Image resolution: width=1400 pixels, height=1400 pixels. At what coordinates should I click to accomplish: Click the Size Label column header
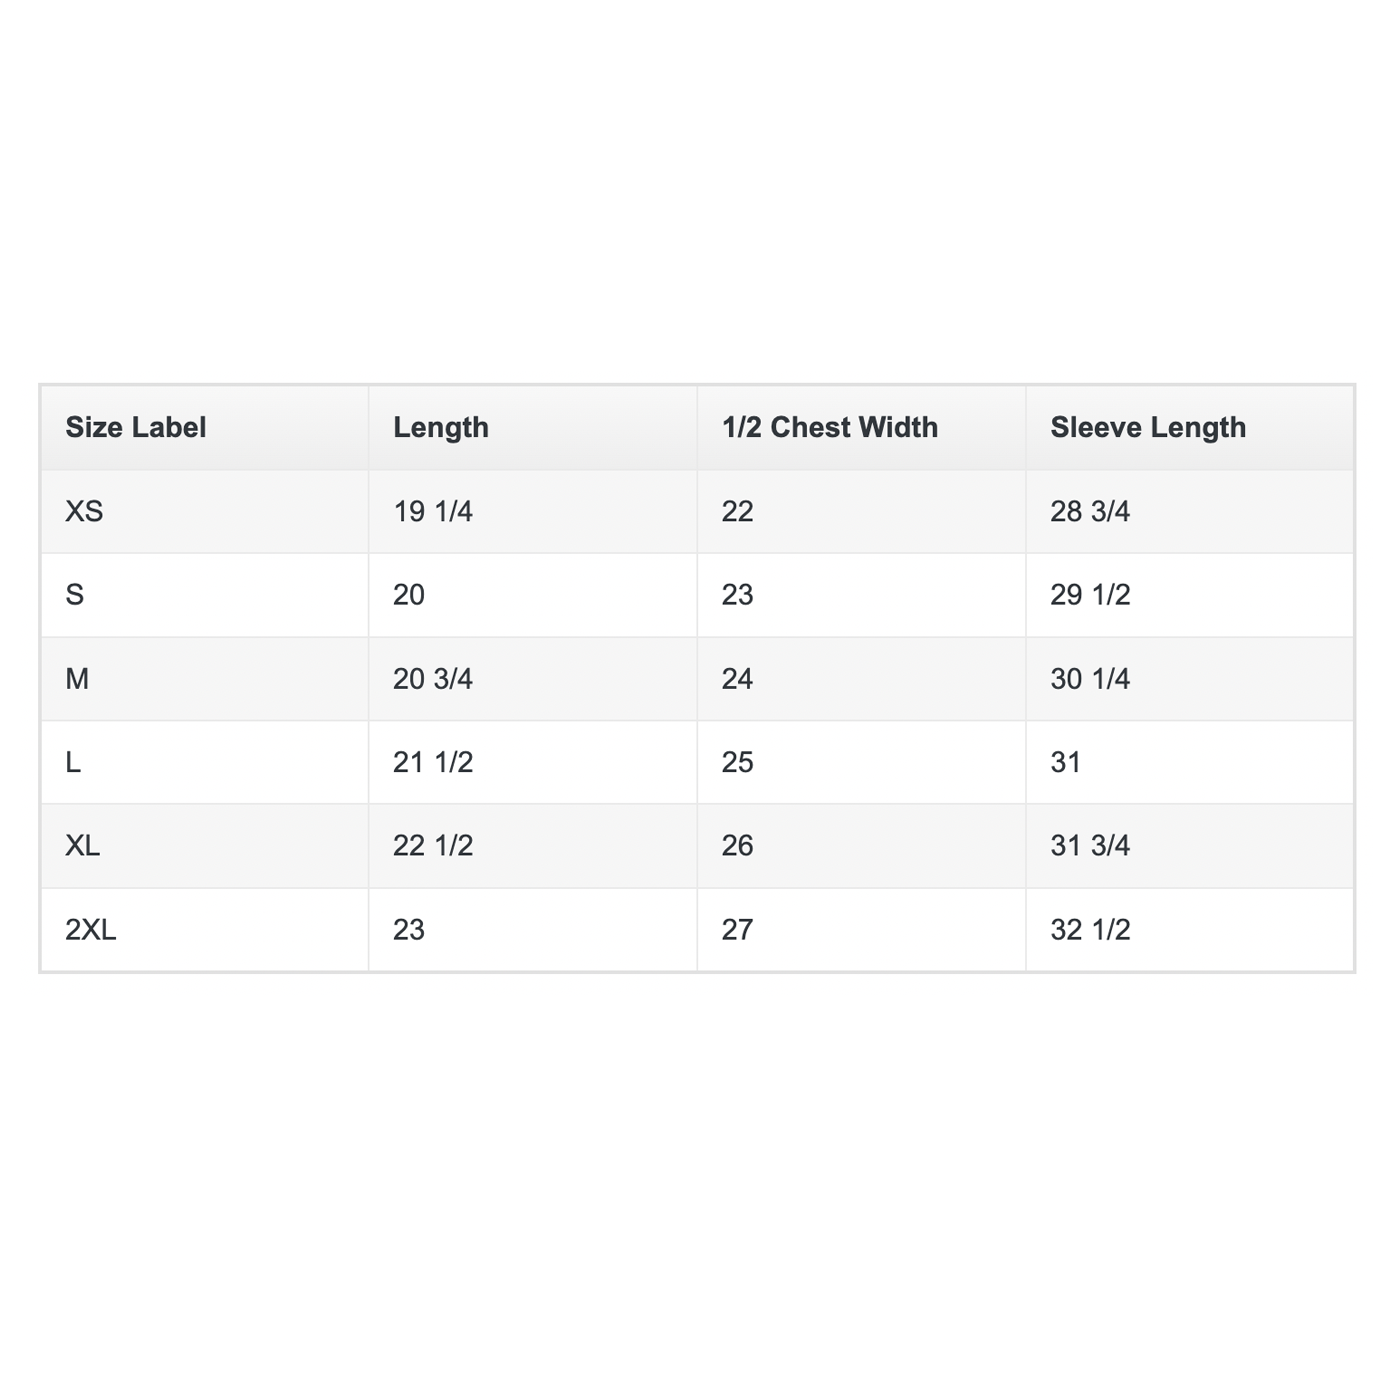pos(136,428)
